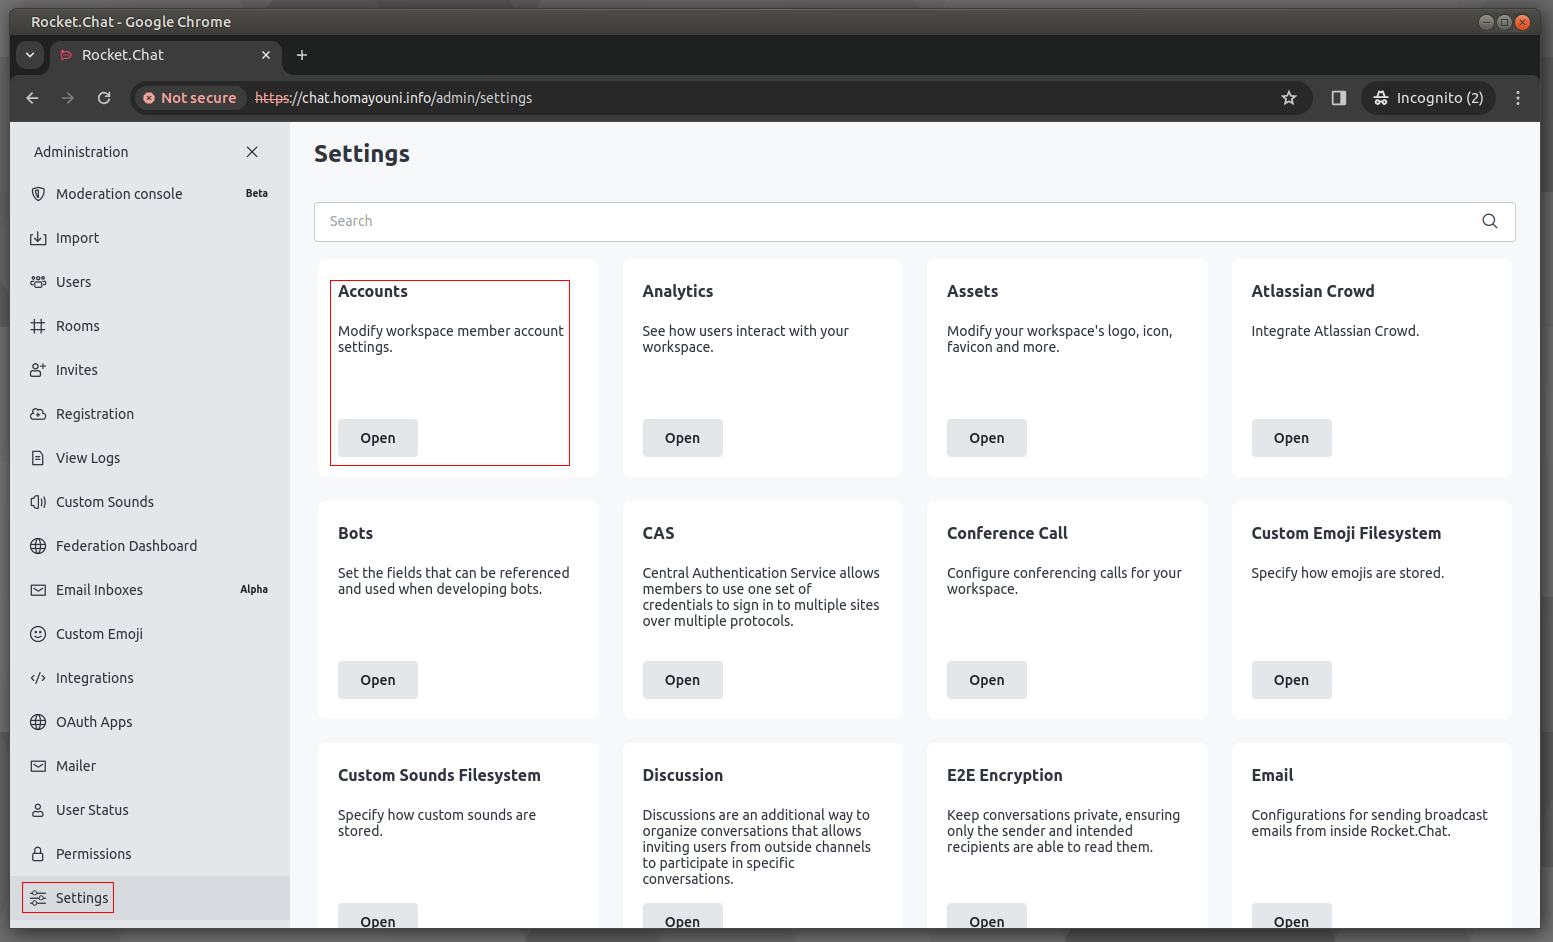1553x942 pixels.
Task: Click into the Settings search field
Action: 914,221
